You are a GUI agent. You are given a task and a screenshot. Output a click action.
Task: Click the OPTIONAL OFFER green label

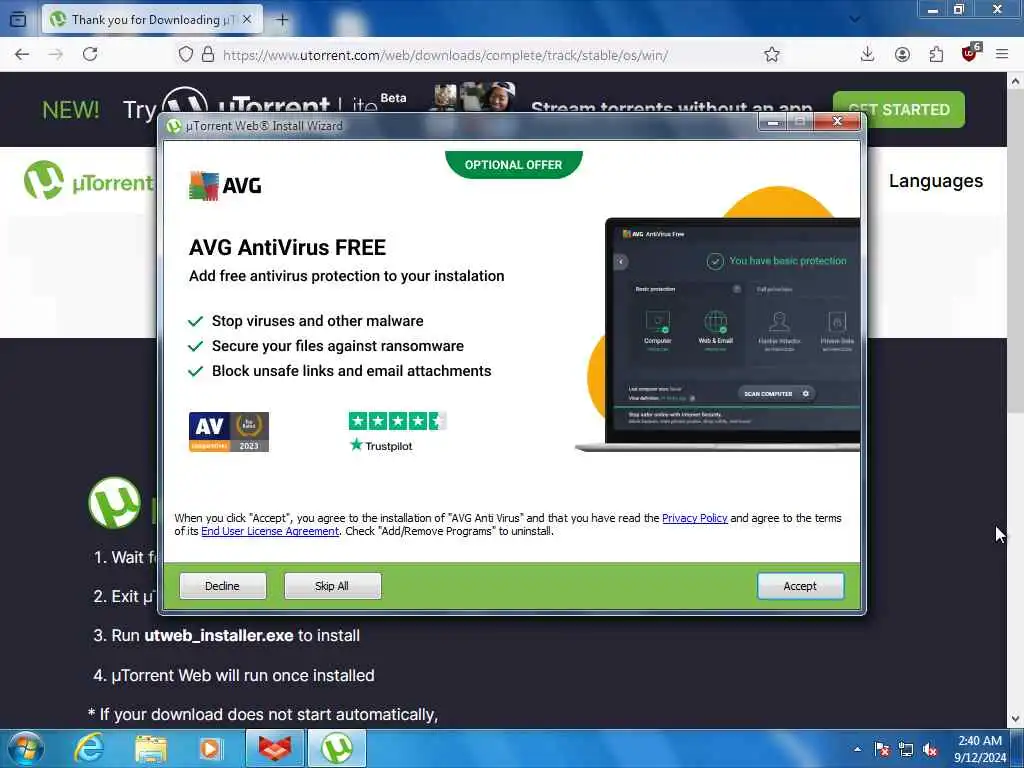[513, 165]
